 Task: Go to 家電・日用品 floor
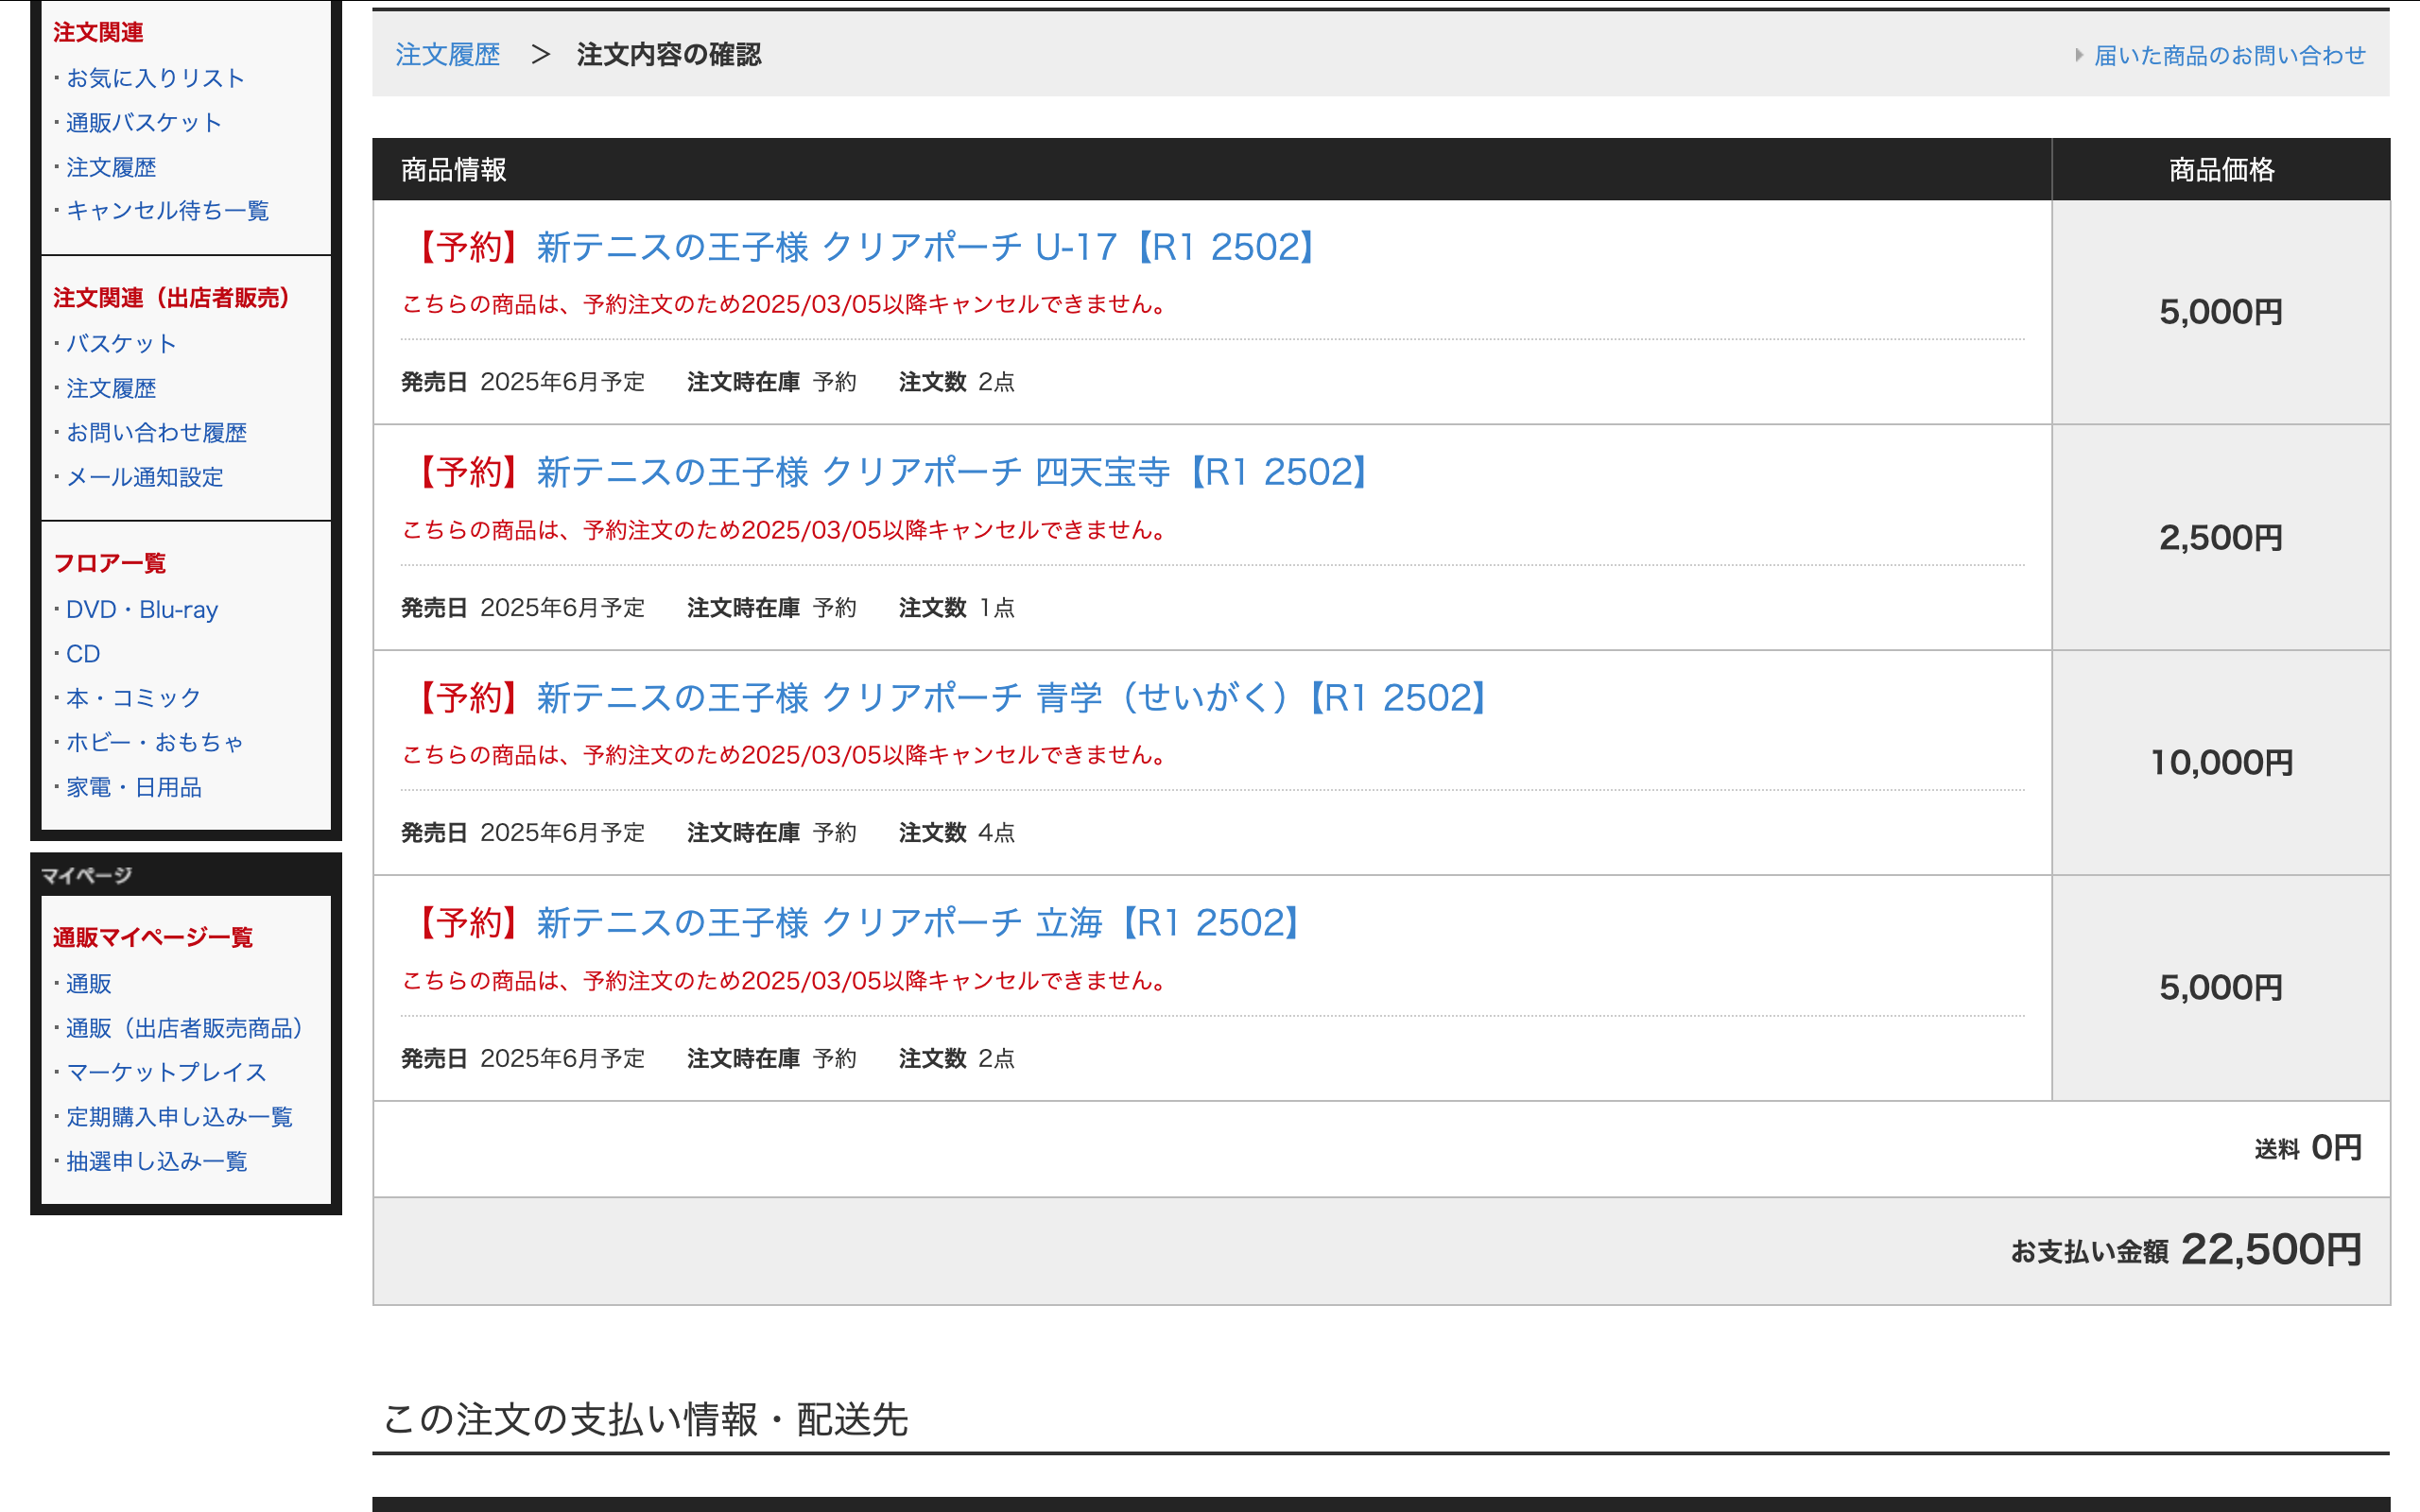133,787
